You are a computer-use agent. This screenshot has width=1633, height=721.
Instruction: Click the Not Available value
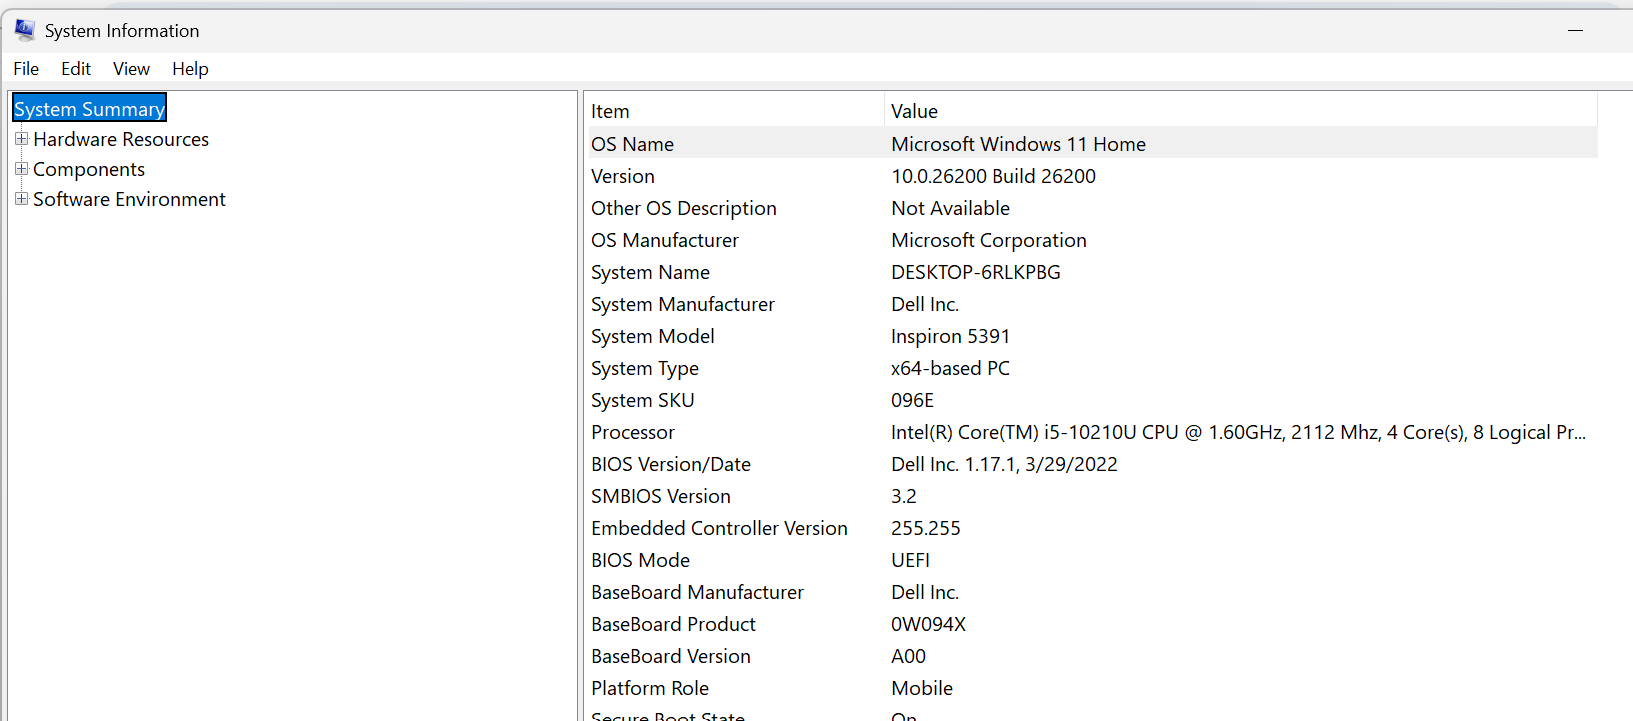[950, 208]
